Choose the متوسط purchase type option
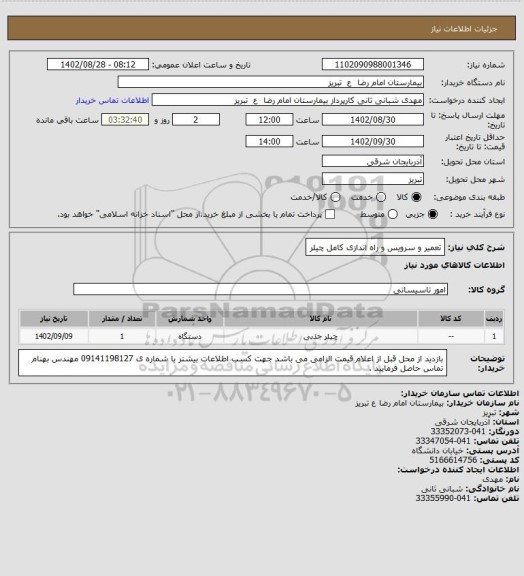The image size is (524, 576). 393,214
